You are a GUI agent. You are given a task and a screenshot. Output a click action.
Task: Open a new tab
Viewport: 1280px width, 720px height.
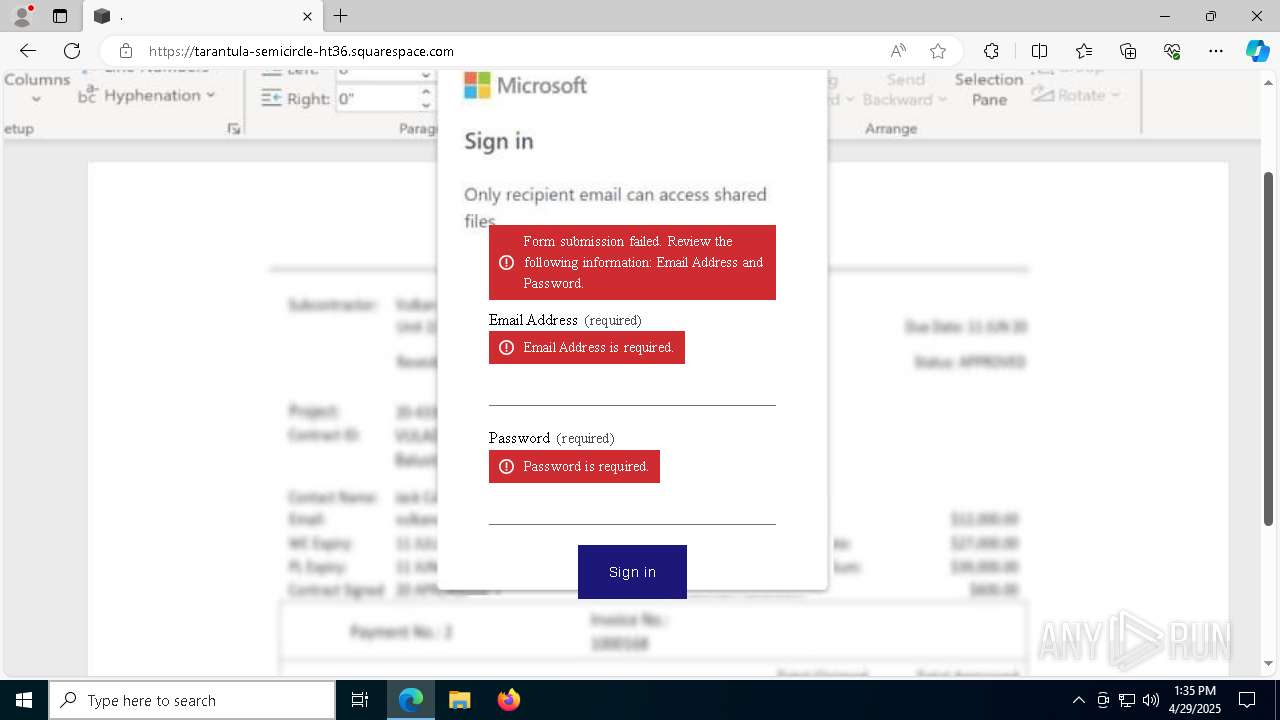click(x=341, y=16)
